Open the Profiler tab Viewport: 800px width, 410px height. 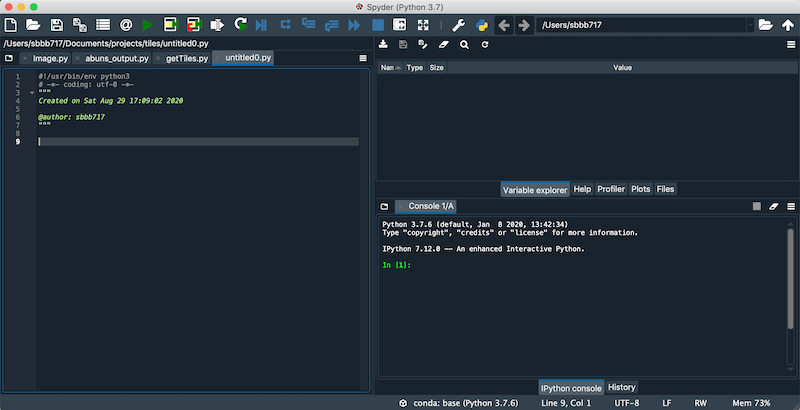point(611,189)
